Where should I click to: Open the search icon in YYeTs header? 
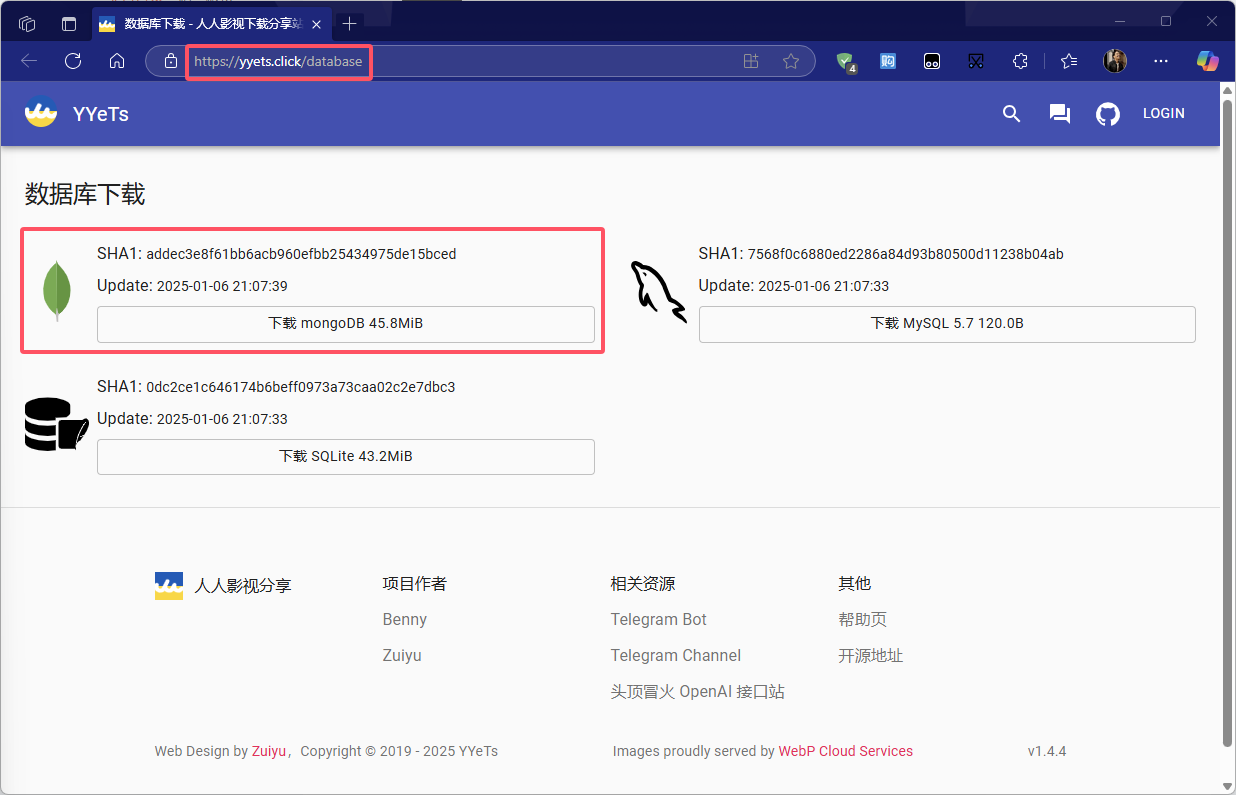coord(1011,114)
